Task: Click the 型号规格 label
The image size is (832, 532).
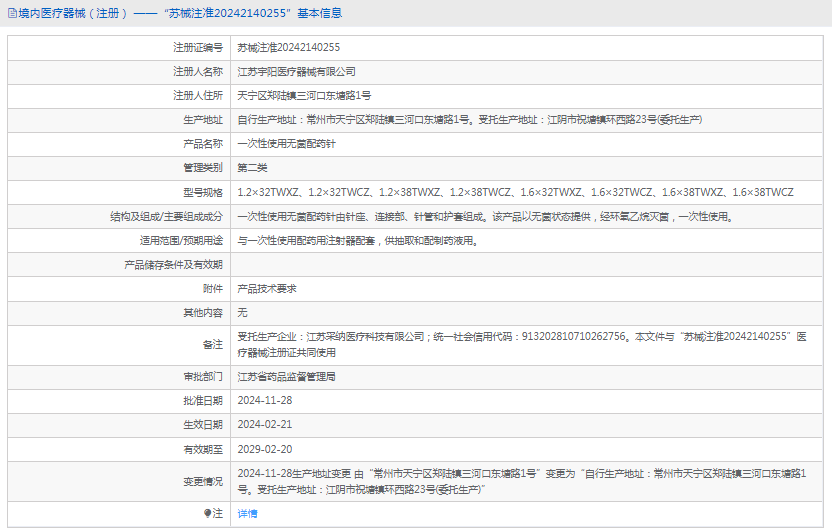Action: coord(203,193)
